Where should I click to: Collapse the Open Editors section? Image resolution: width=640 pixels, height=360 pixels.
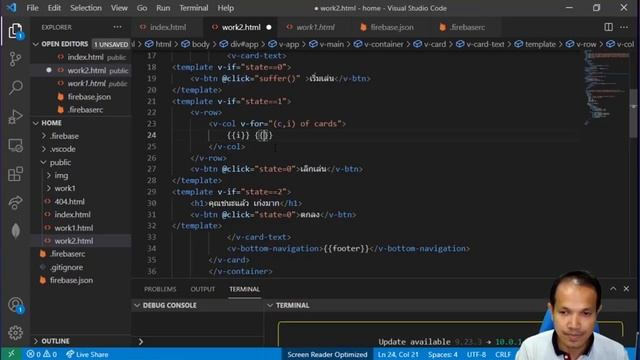(x=36, y=44)
